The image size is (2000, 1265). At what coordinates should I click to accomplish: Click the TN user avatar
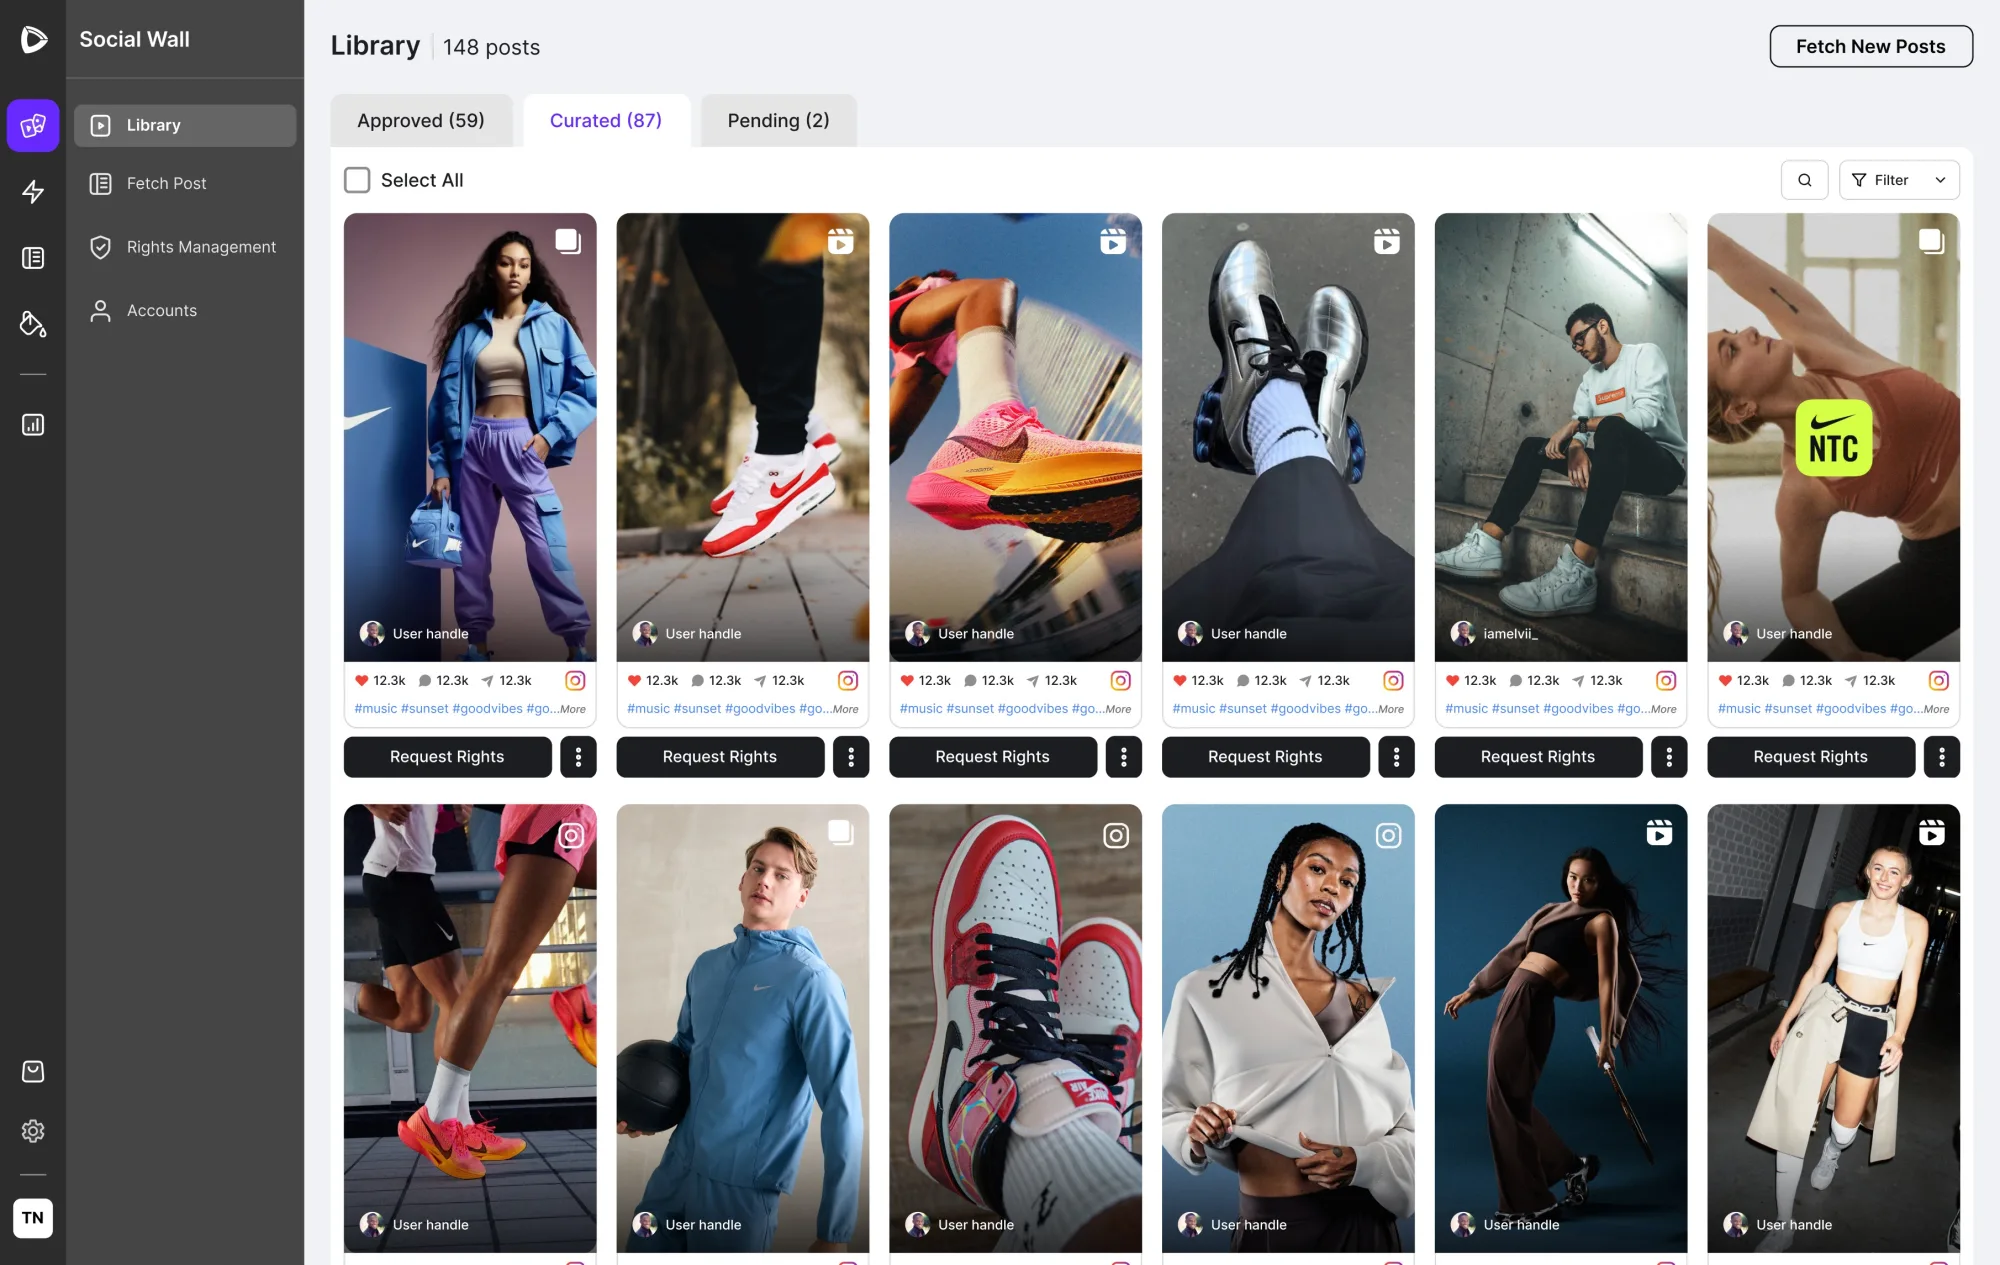pos(33,1218)
